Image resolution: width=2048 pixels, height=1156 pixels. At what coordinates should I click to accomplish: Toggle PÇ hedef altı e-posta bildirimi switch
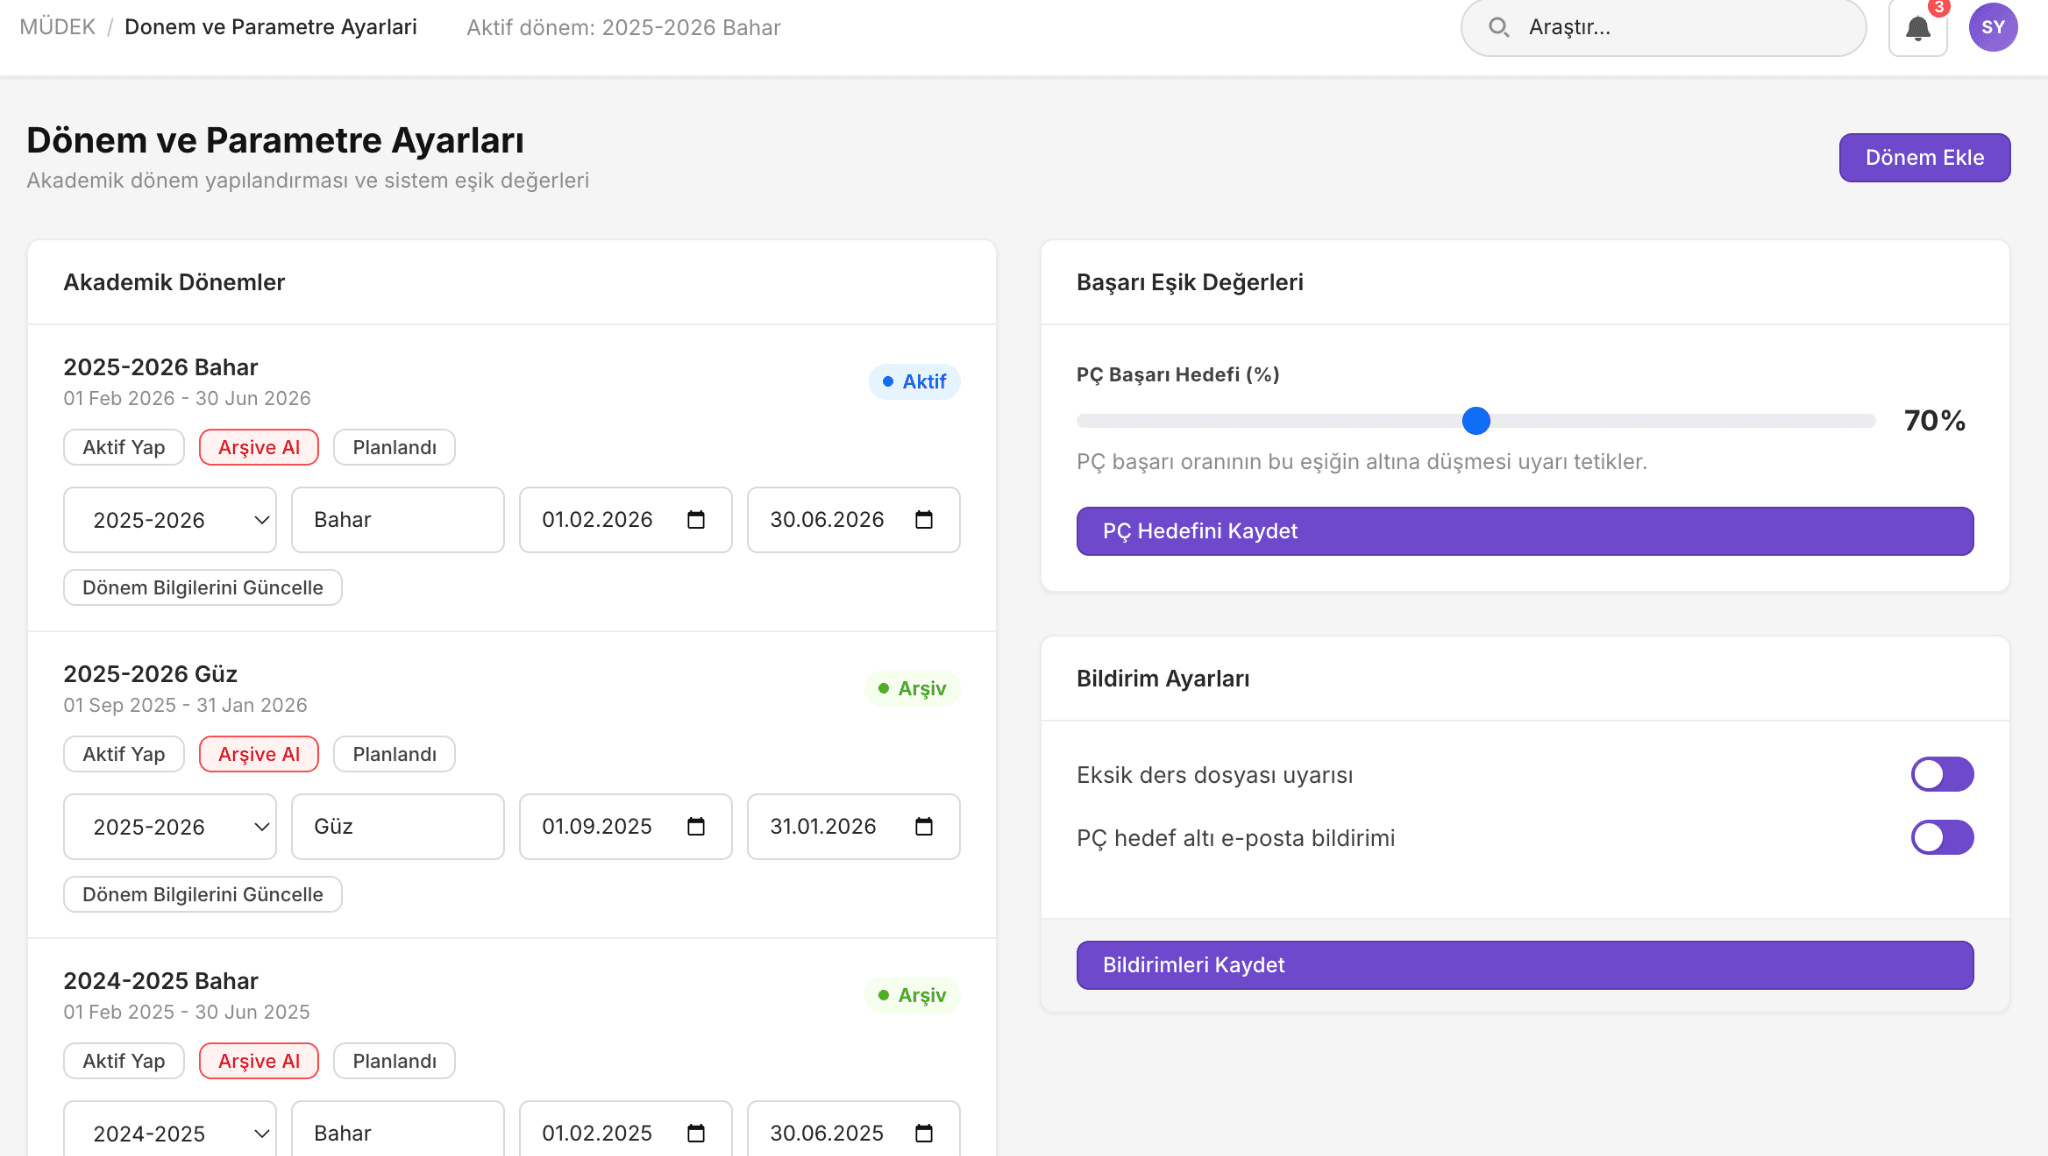click(x=1942, y=837)
